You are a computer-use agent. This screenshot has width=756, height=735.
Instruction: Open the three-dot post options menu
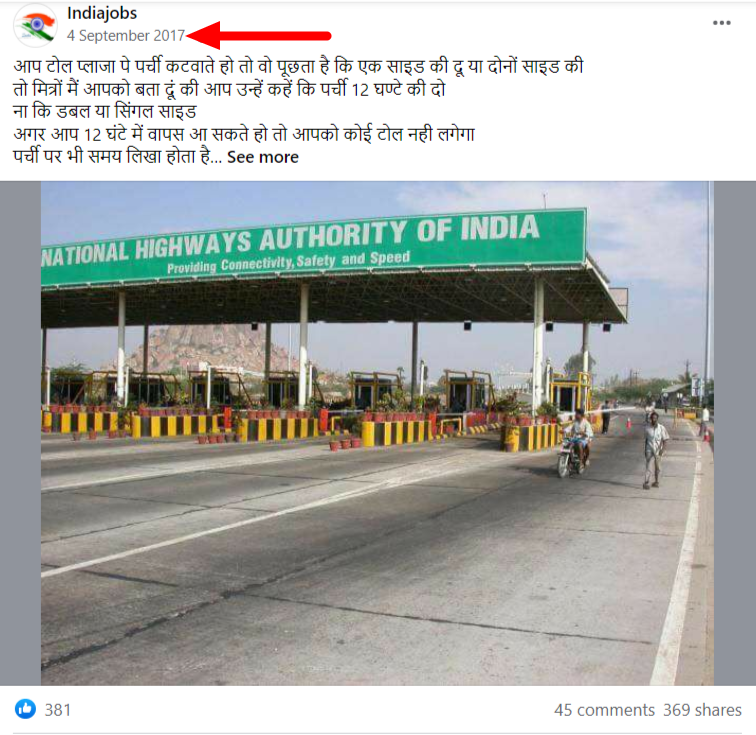pyautogui.click(x=721, y=23)
